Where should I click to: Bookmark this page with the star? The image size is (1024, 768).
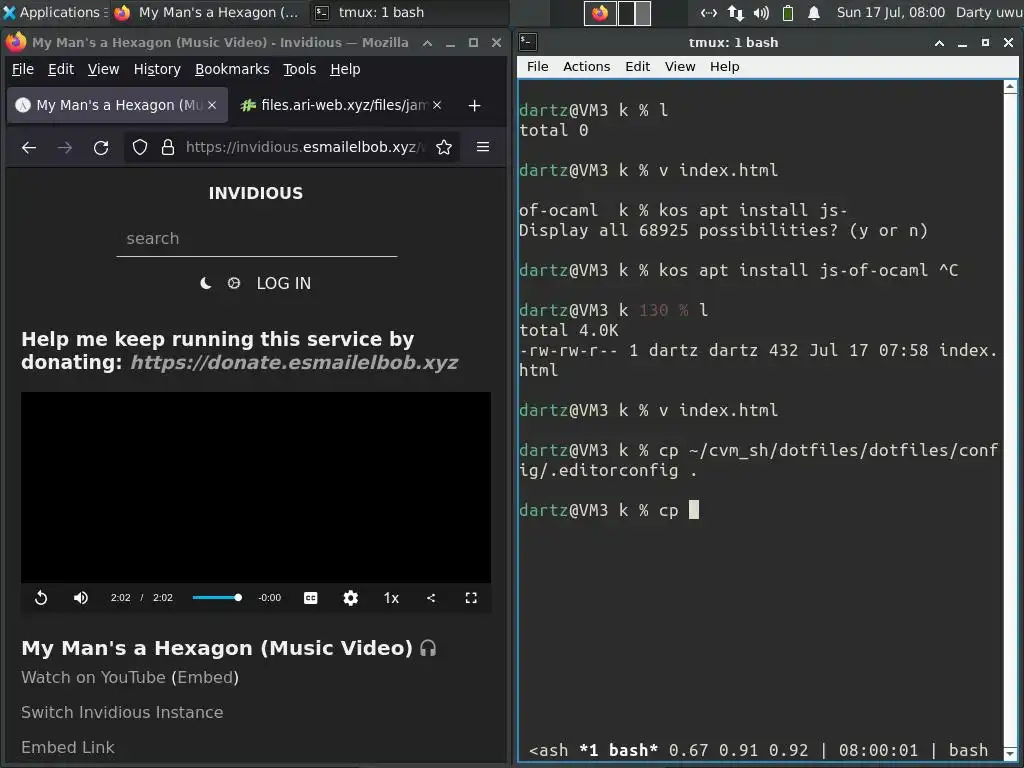444,148
